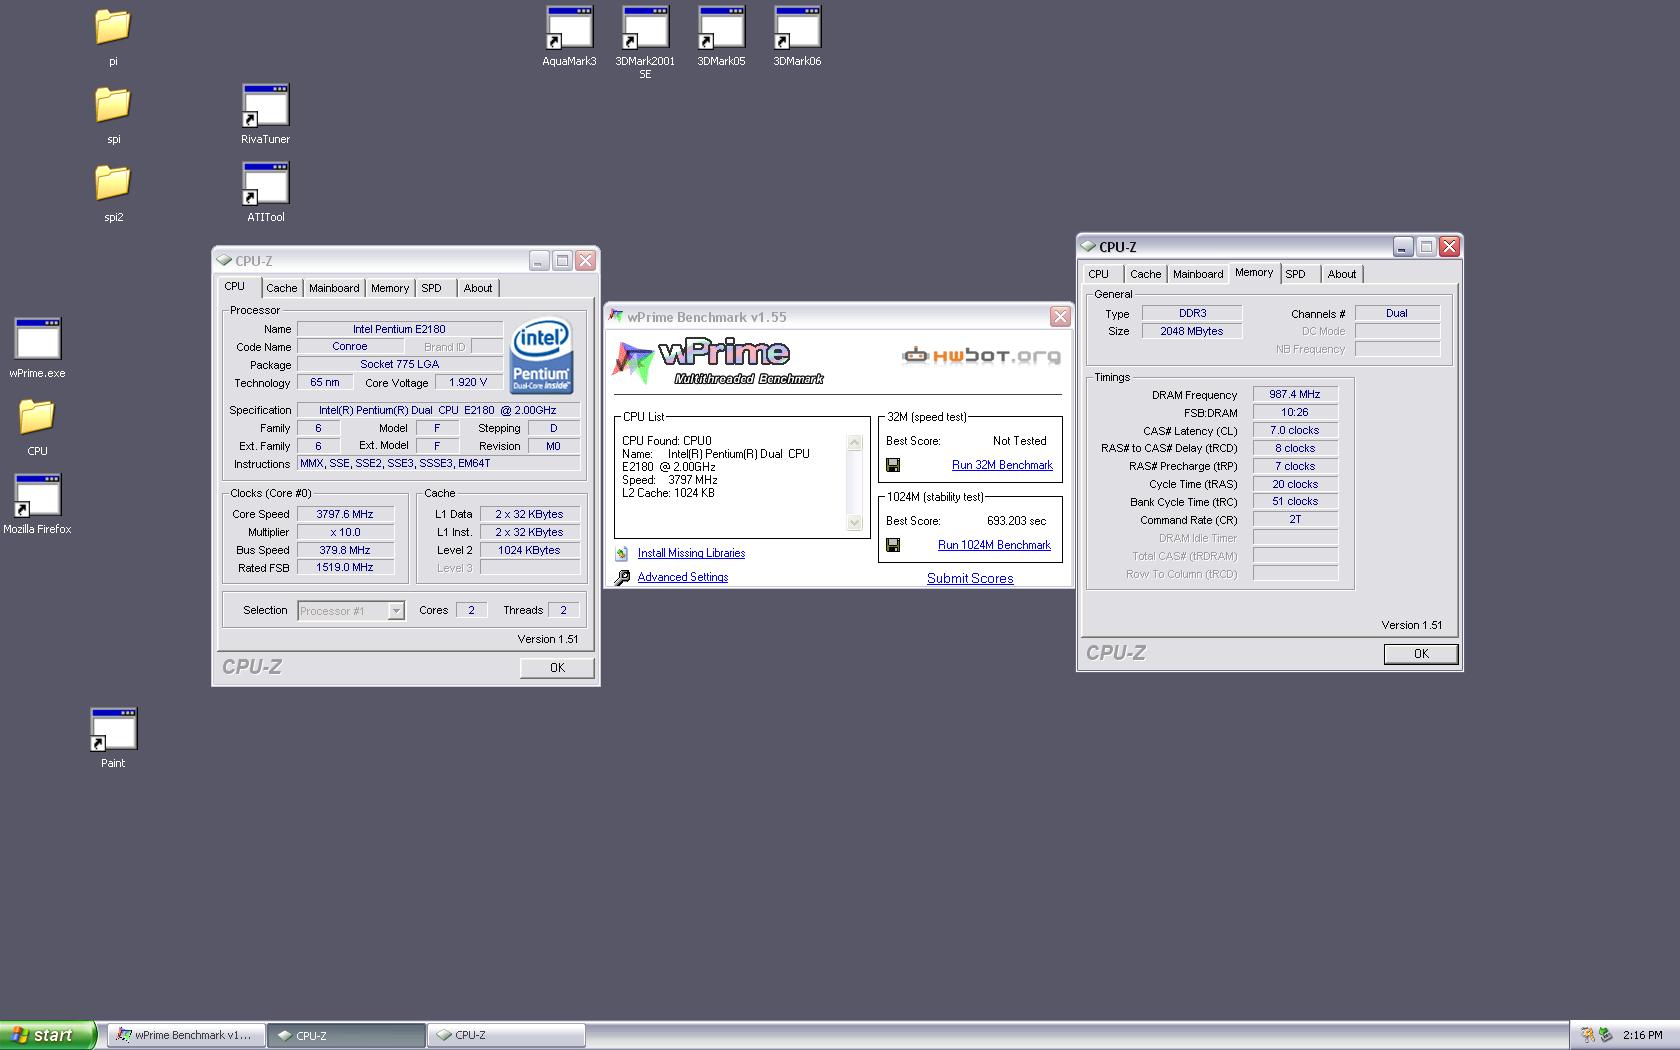Screen dimensions: 1680x1050
Task: Expand the Processor #1 selection dropdown
Action: pos(396,611)
